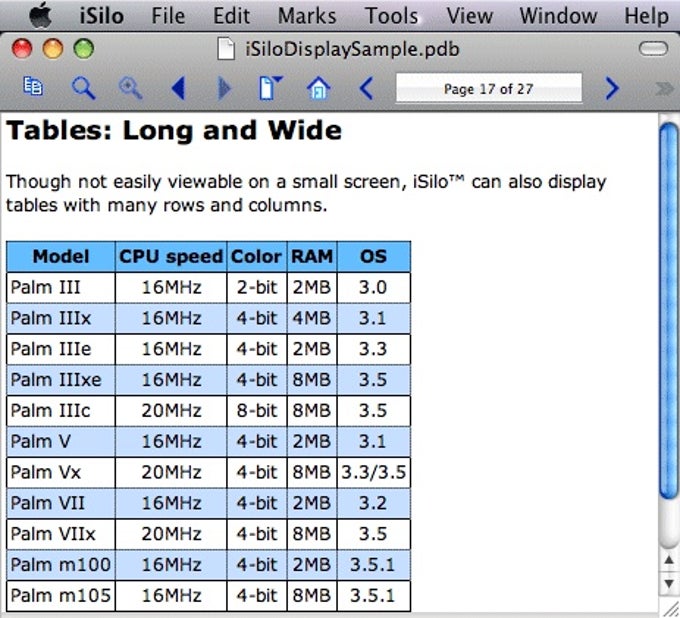Open the page marks dropdown icon
Screen dimensions: 680x618
pos(270,88)
